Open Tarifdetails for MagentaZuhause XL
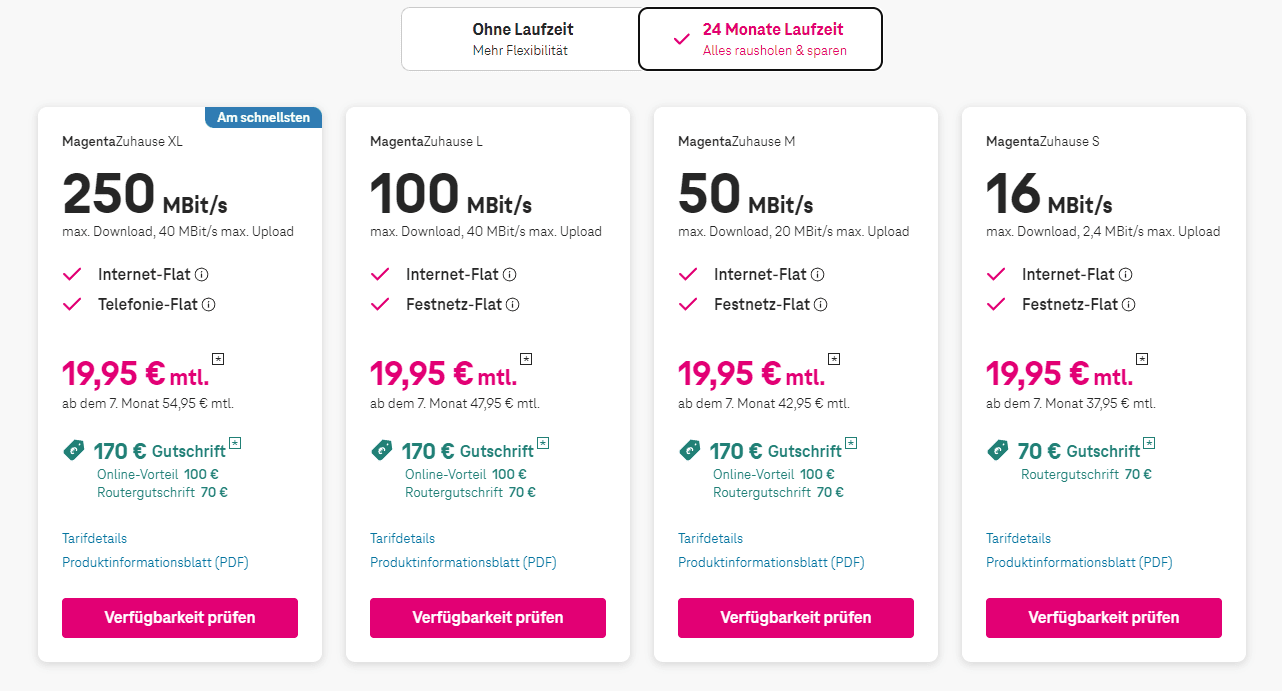Viewport: 1282px width, 691px height. [95, 538]
